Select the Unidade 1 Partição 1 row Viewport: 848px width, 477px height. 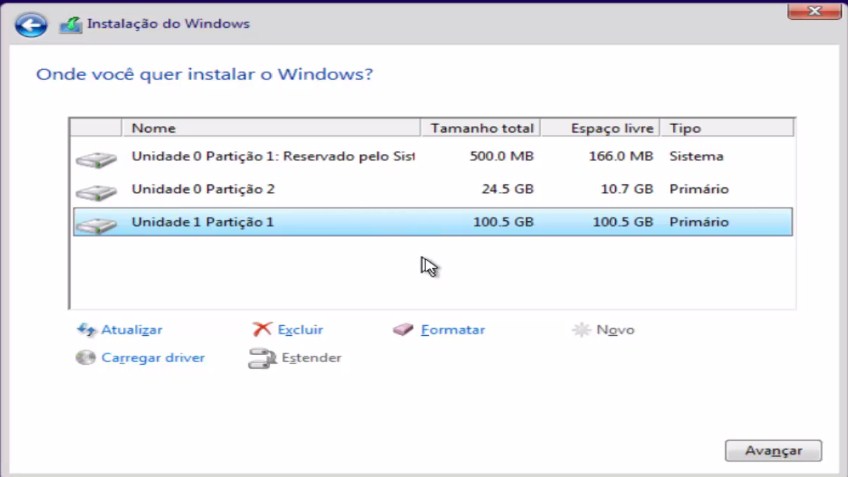[433, 222]
